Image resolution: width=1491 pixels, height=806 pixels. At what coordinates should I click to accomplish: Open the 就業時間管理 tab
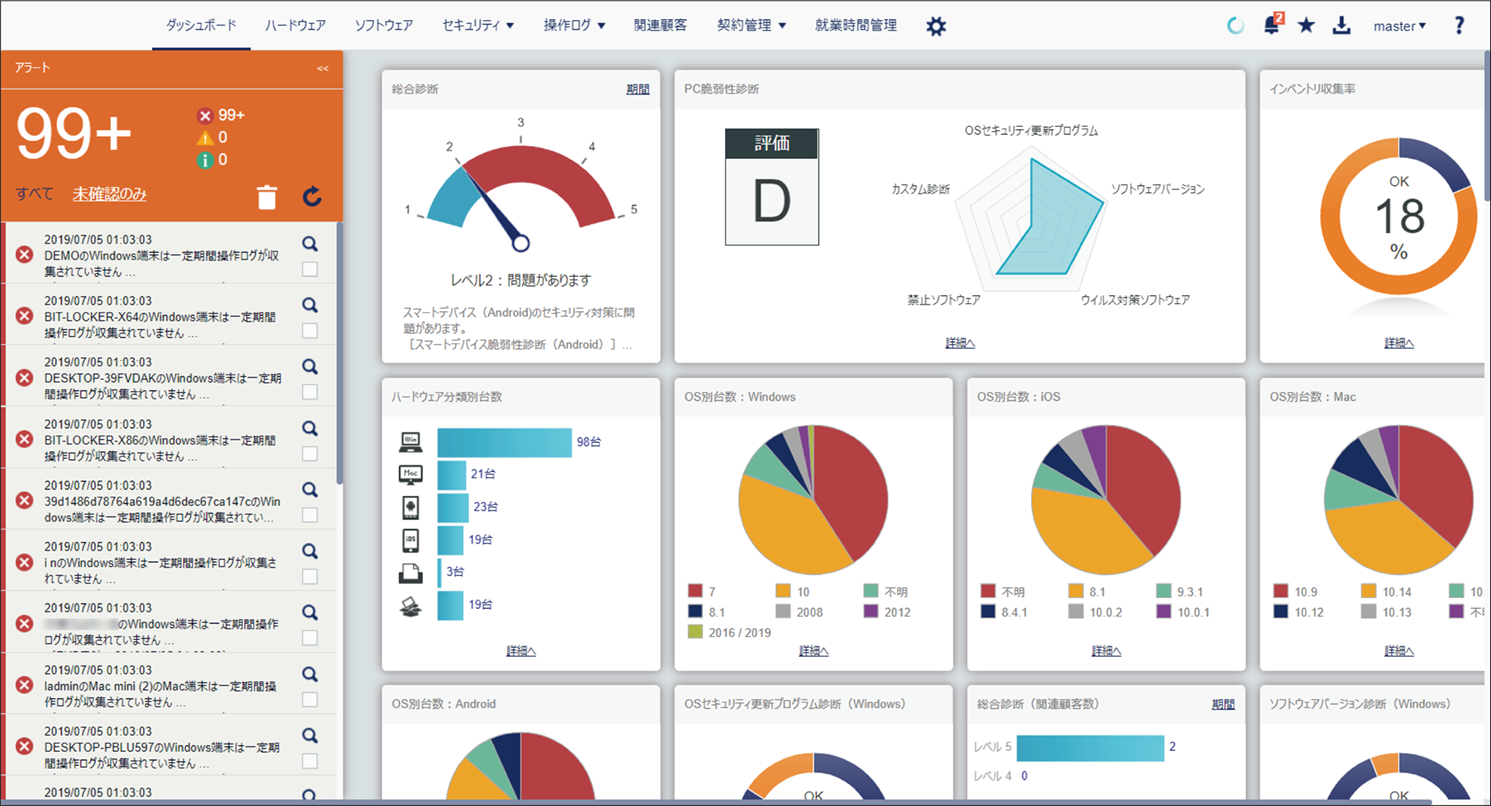856,26
